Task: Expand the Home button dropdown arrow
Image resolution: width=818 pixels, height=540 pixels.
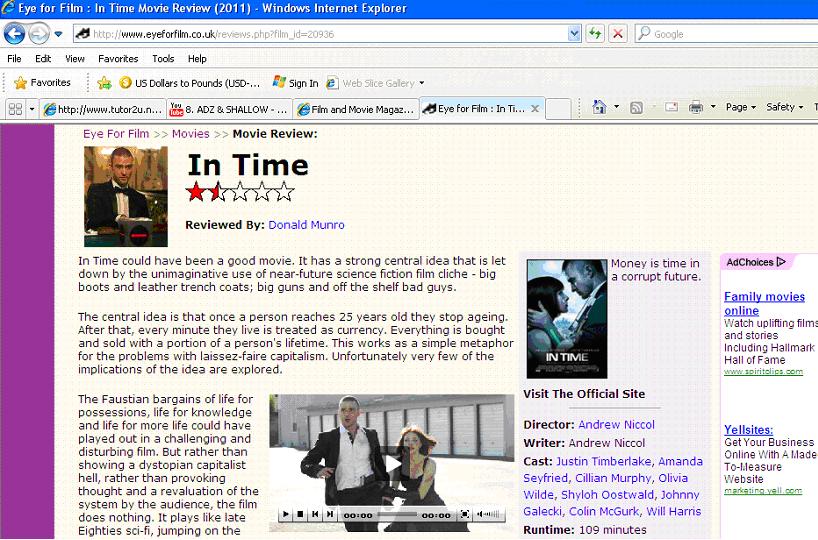Action: point(616,107)
